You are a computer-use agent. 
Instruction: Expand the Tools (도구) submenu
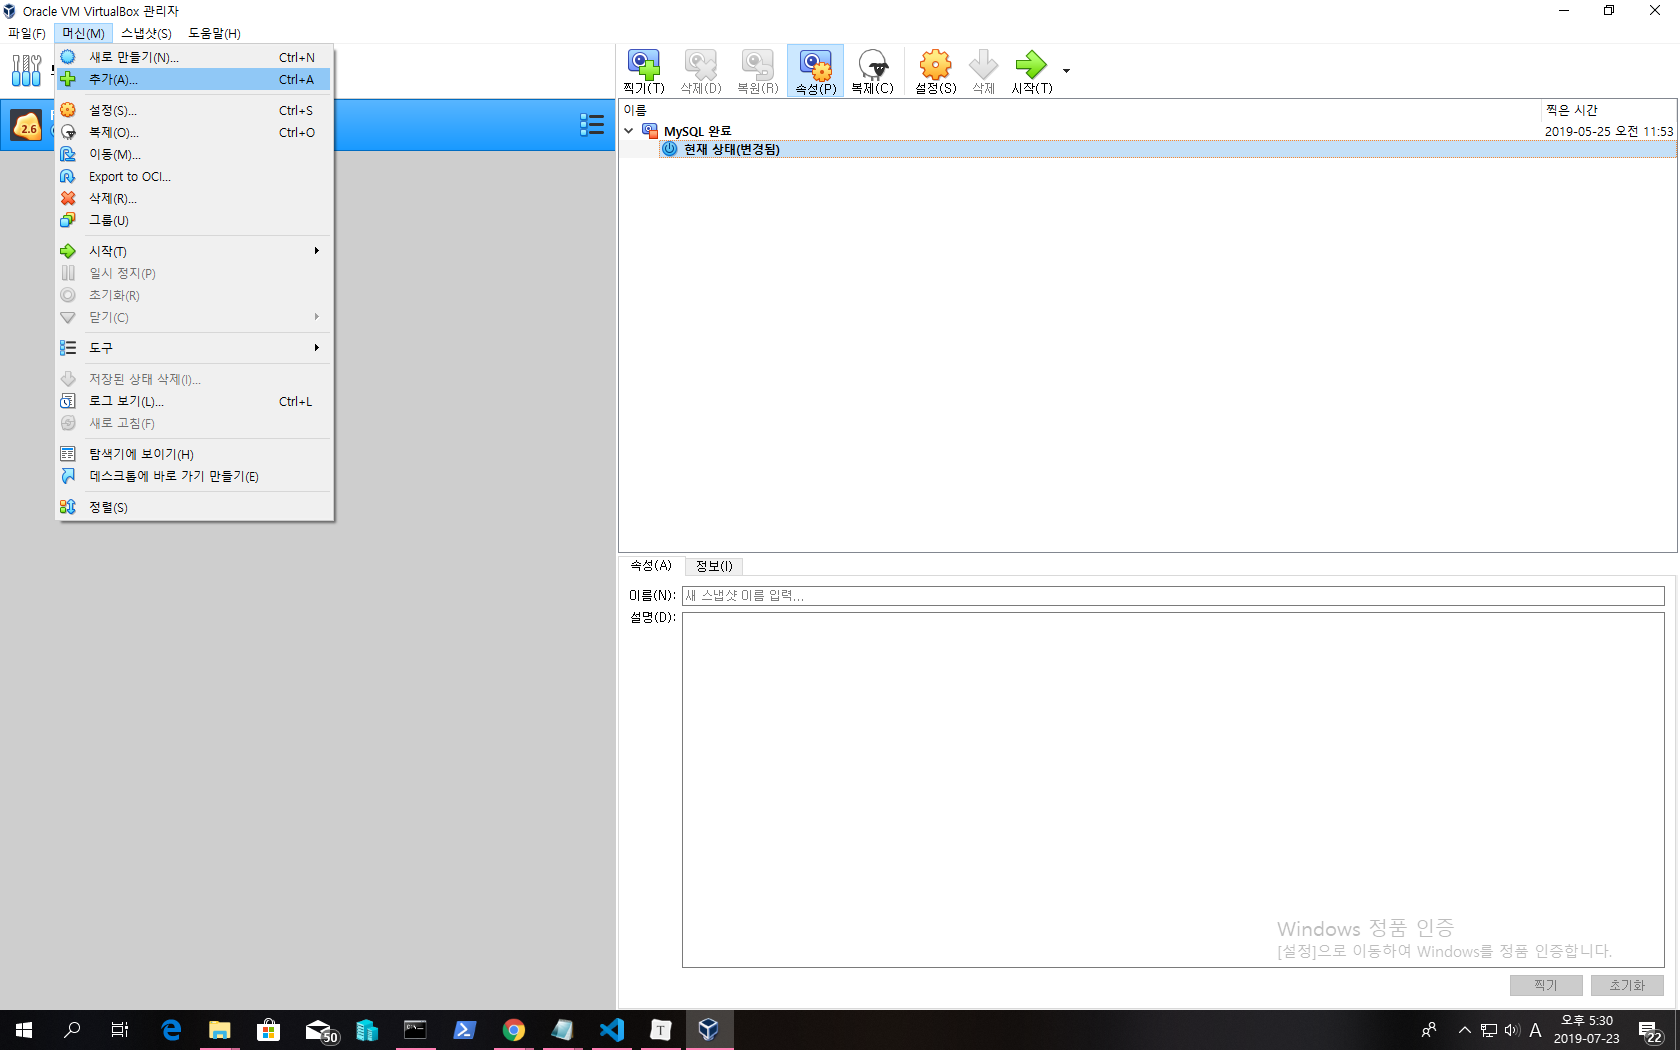tap(194, 348)
